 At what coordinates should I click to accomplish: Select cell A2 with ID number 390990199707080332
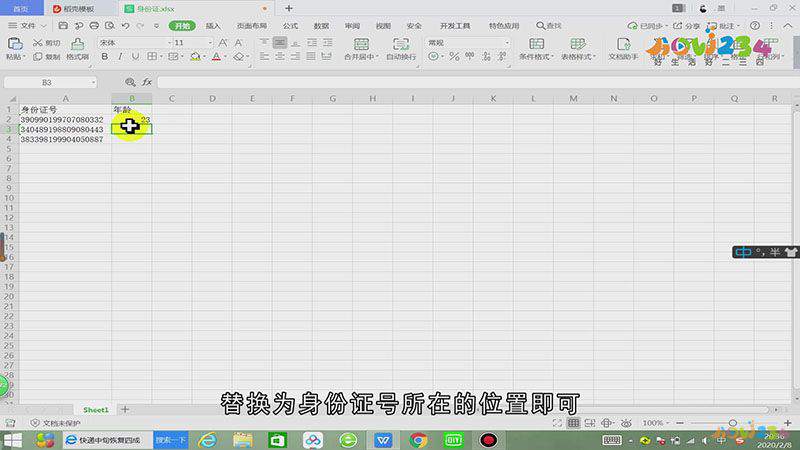point(65,120)
